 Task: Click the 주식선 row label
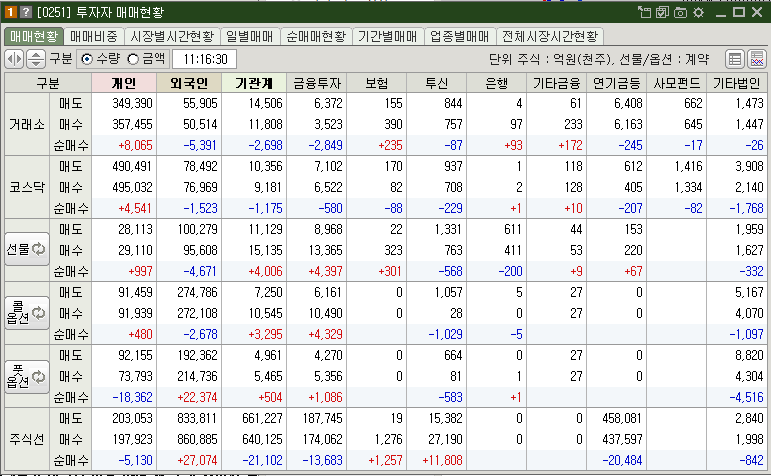pos(27,439)
